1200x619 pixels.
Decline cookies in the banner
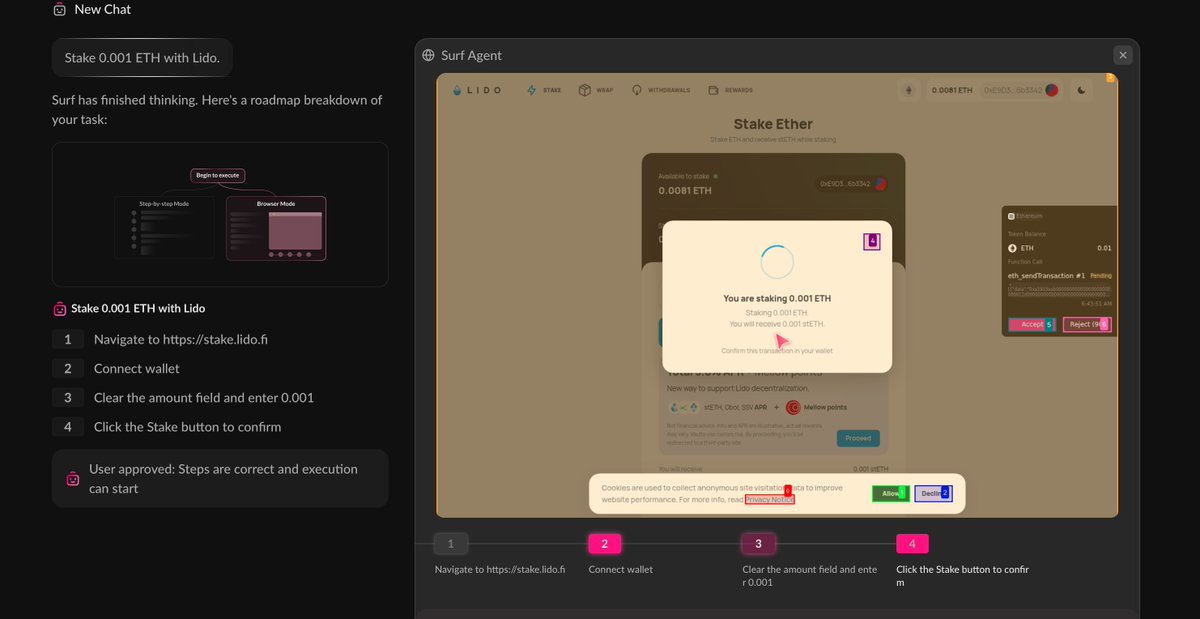point(933,493)
